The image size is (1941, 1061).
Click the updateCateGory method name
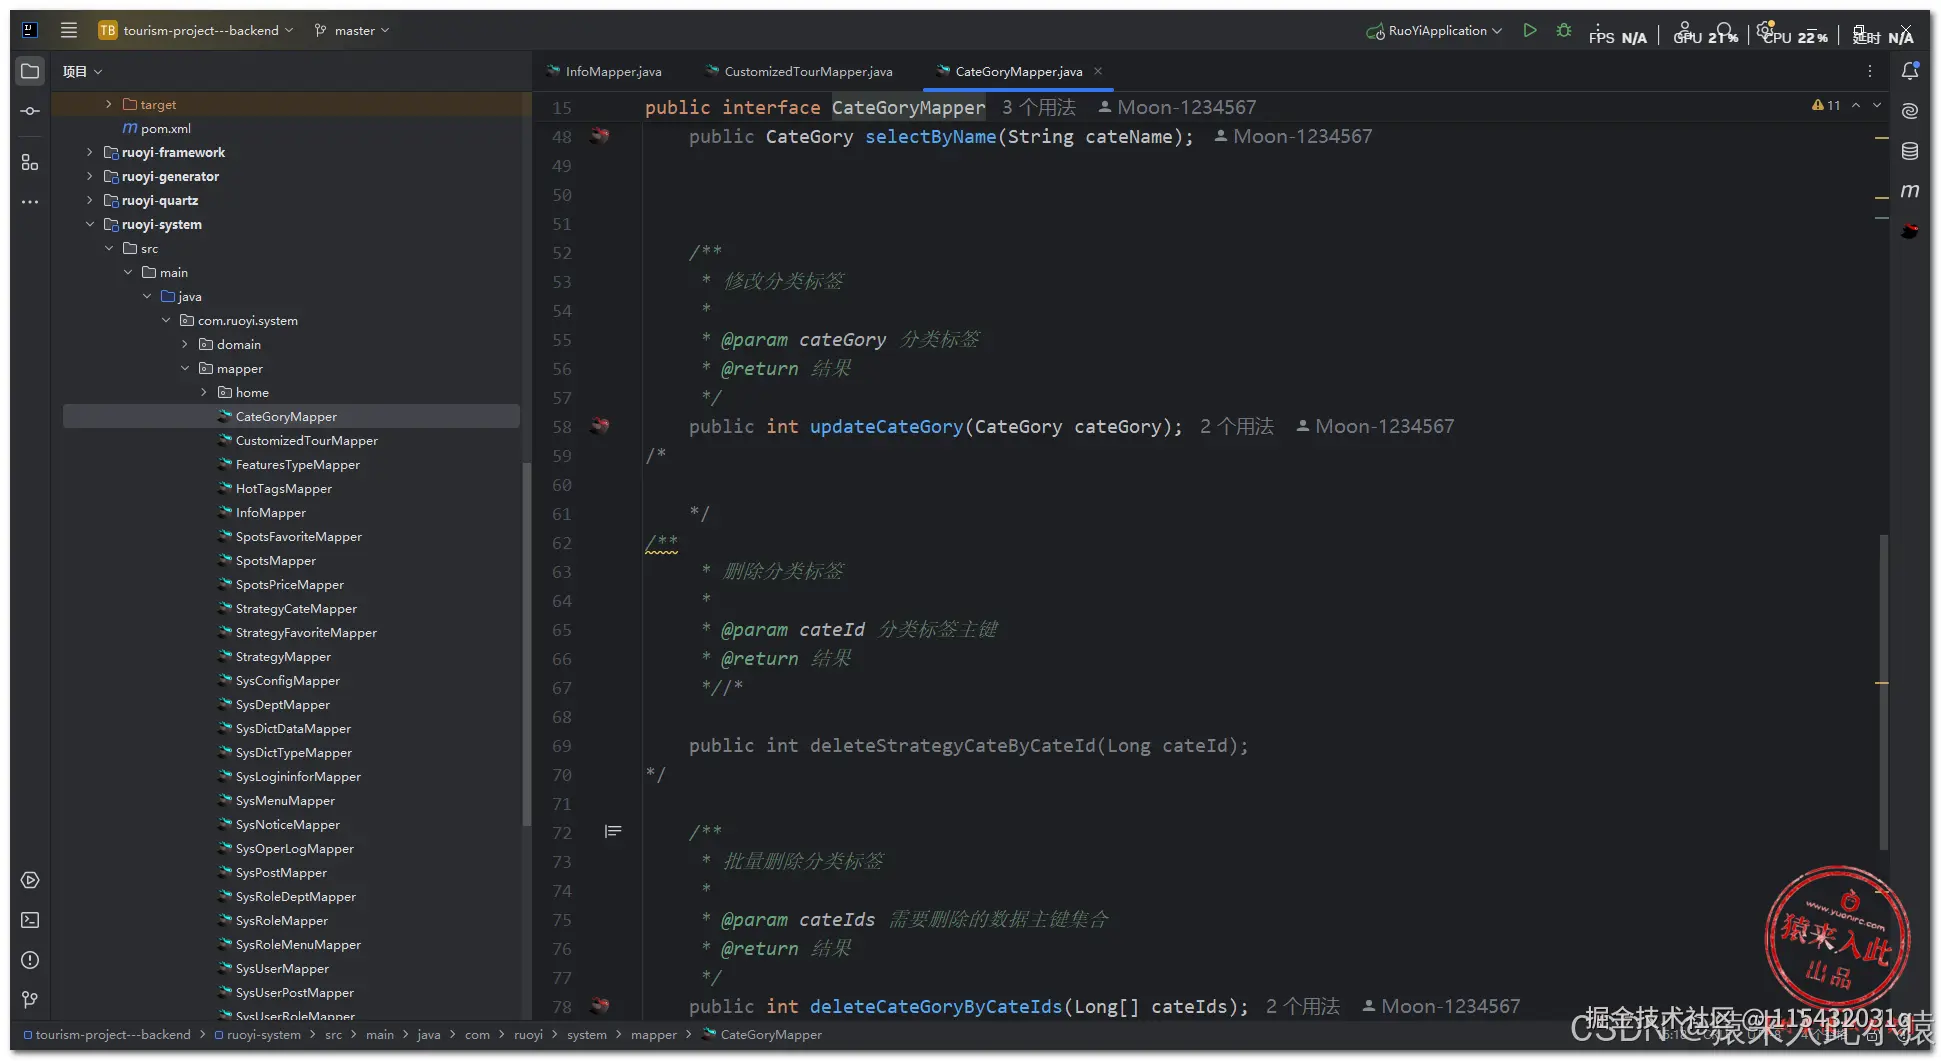[x=886, y=426]
